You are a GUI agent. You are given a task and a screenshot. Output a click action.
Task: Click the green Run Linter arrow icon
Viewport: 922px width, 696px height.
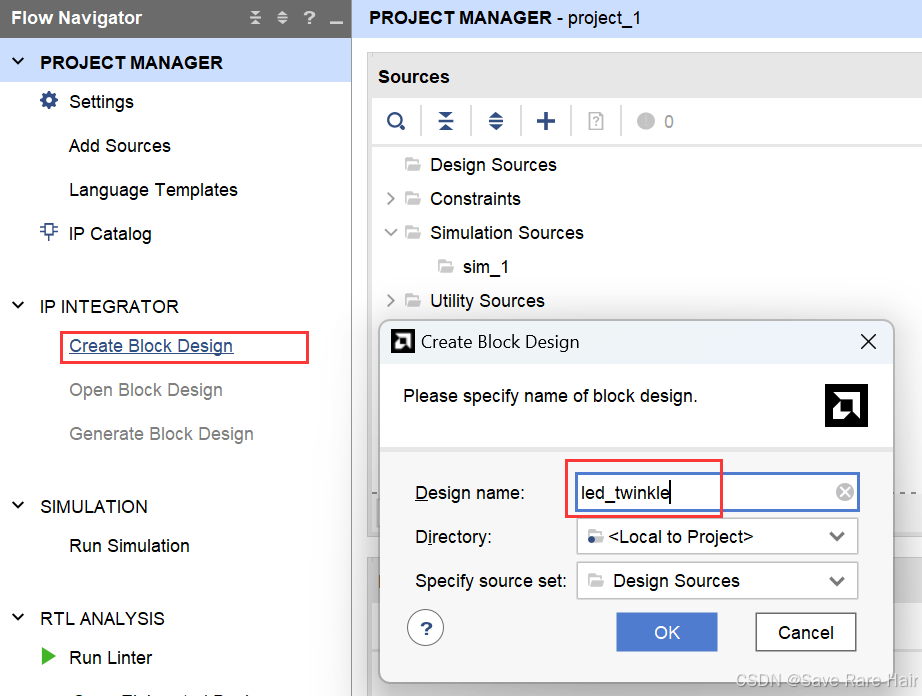(x=48, y=656)
